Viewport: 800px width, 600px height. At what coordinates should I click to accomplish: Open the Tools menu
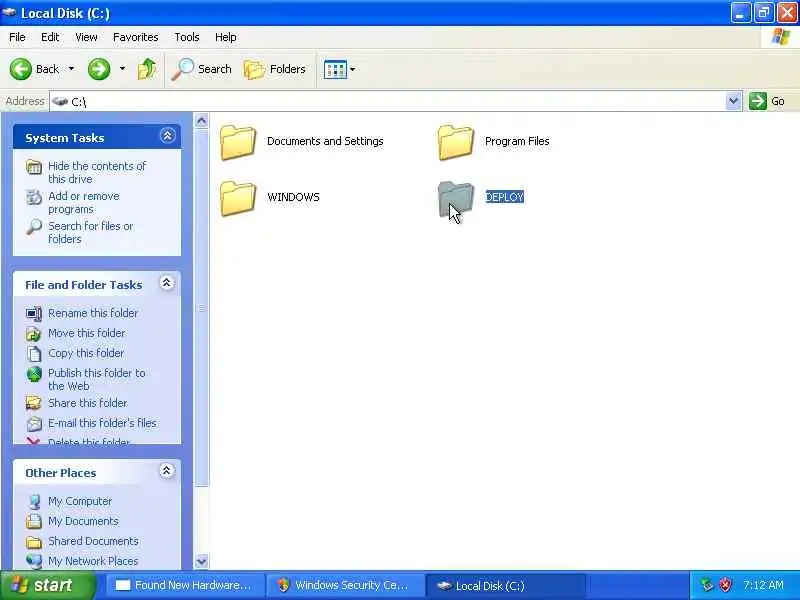point(187,37)
